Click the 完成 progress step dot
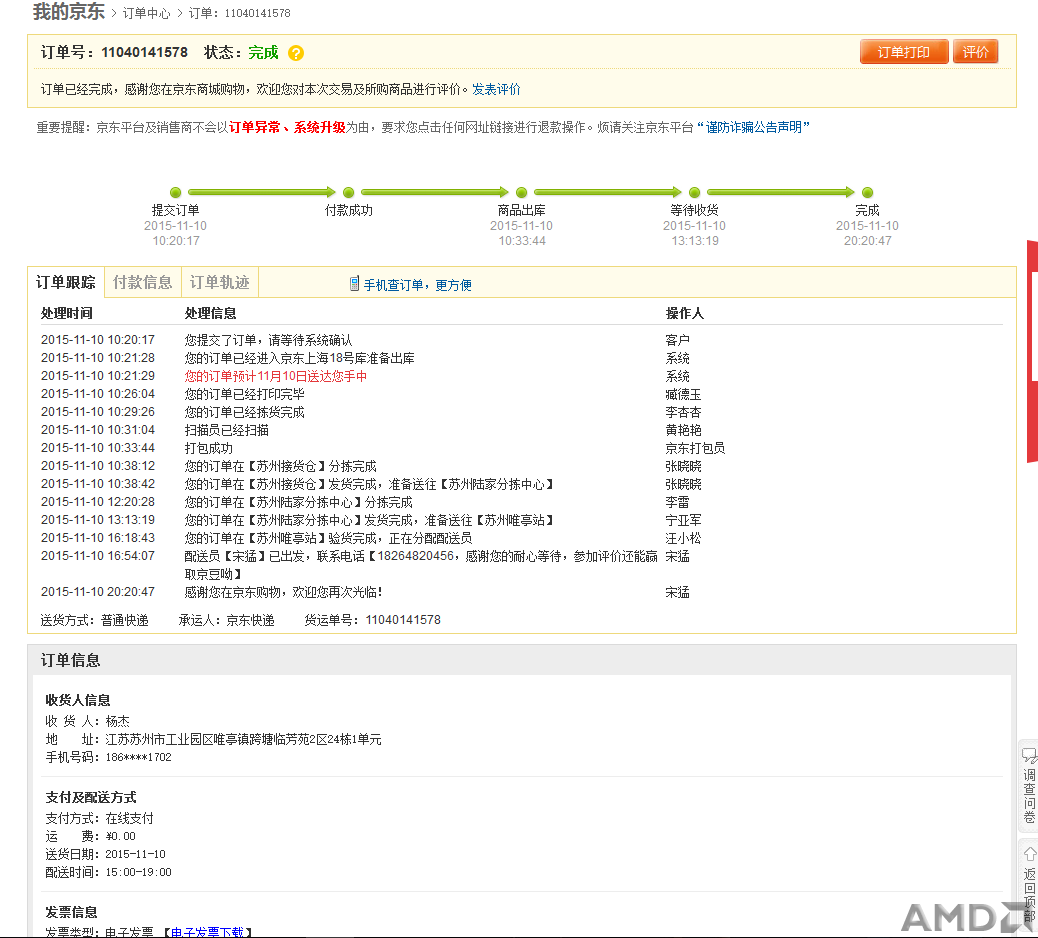 (867, 193)
